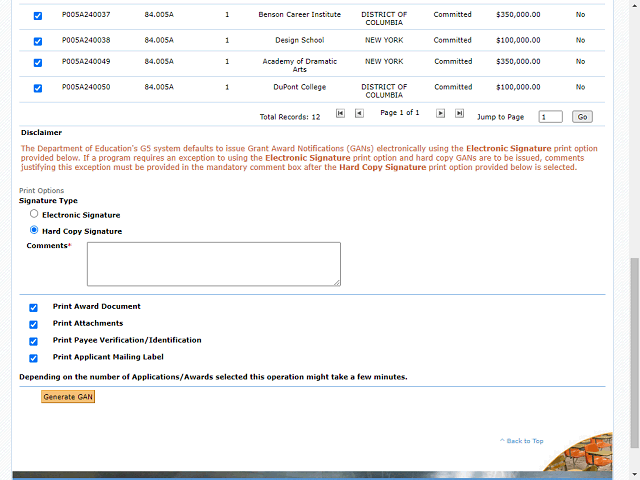Toggle Print Award Document checkbox
This screenshot has width=640, height=480.
coord(33,308)
